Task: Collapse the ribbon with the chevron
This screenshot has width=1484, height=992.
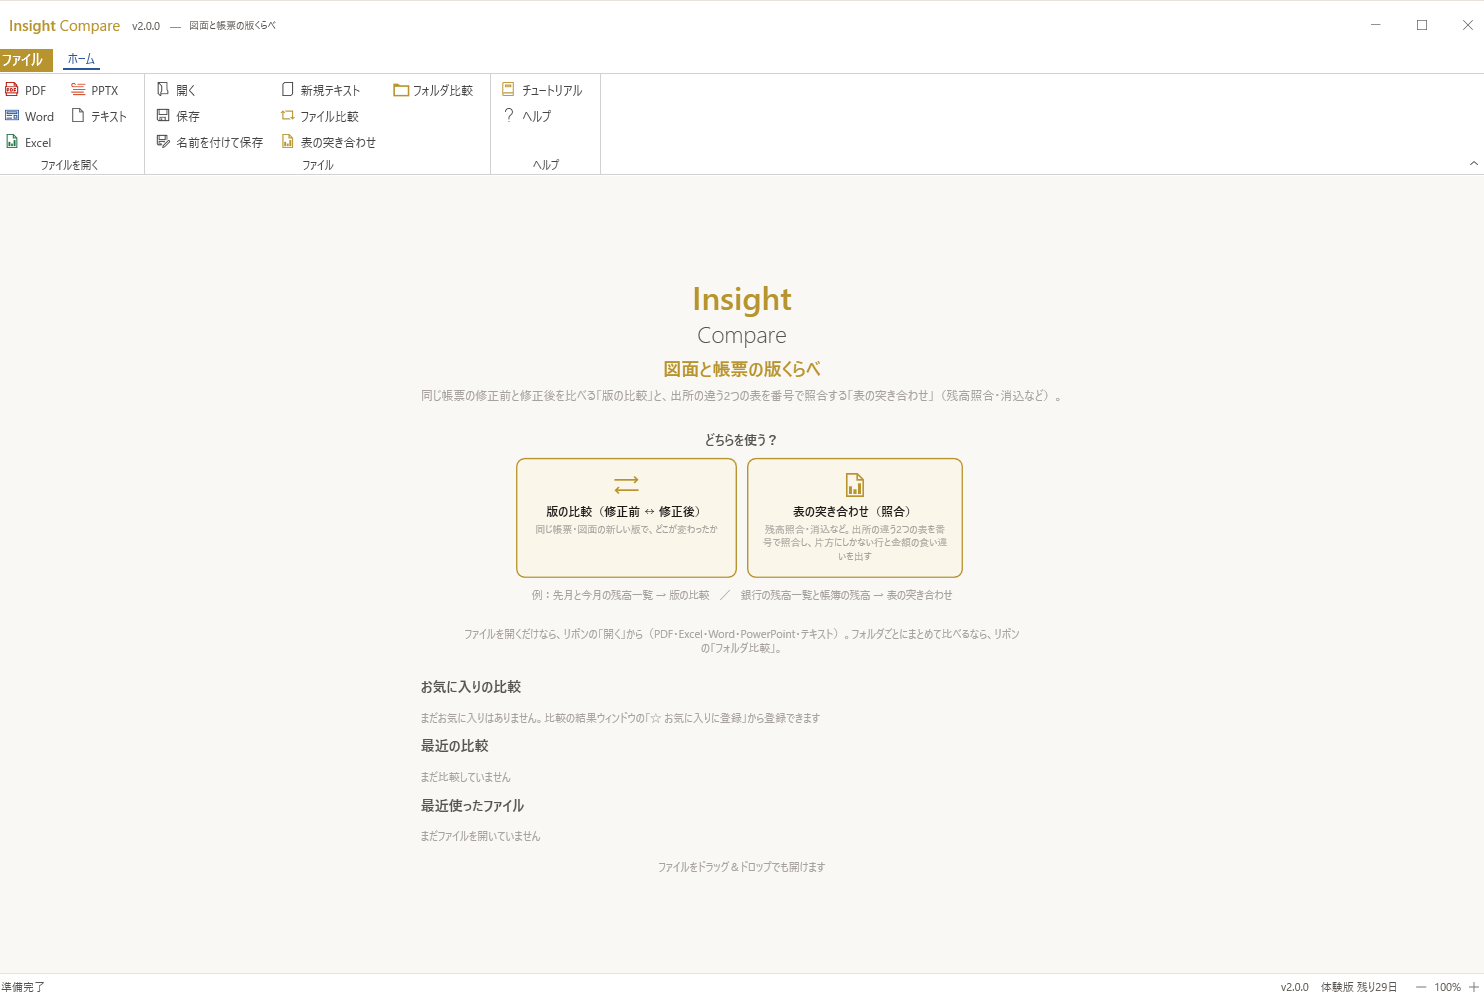Action: [1473, 163]
